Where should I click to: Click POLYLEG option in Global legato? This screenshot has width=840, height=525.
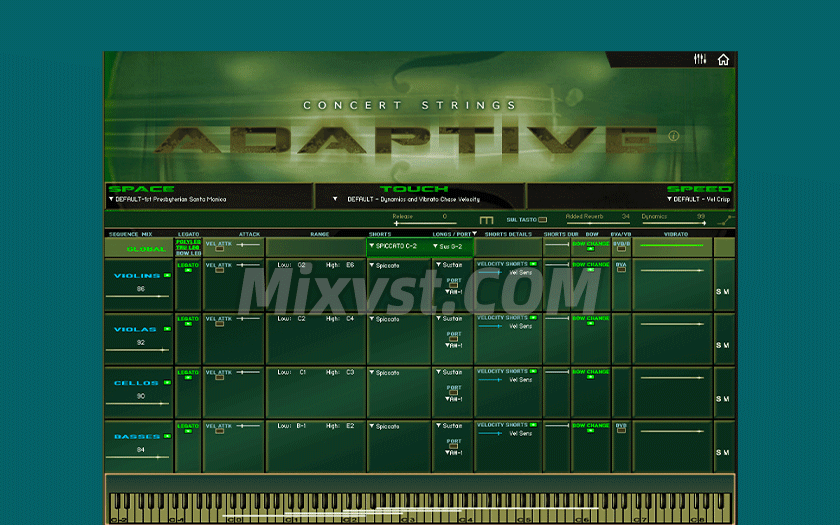click(x=188, y=242)
